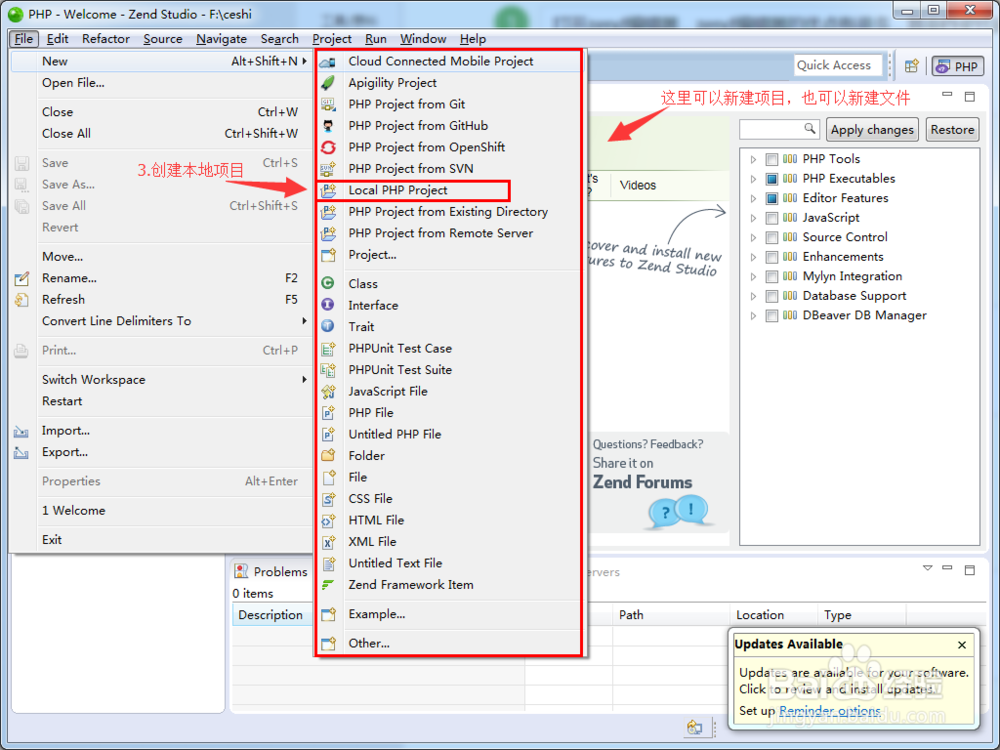1000x750 pixels.
Task: Click the Import icon in File menu
Action: click(x=21, y=431)
